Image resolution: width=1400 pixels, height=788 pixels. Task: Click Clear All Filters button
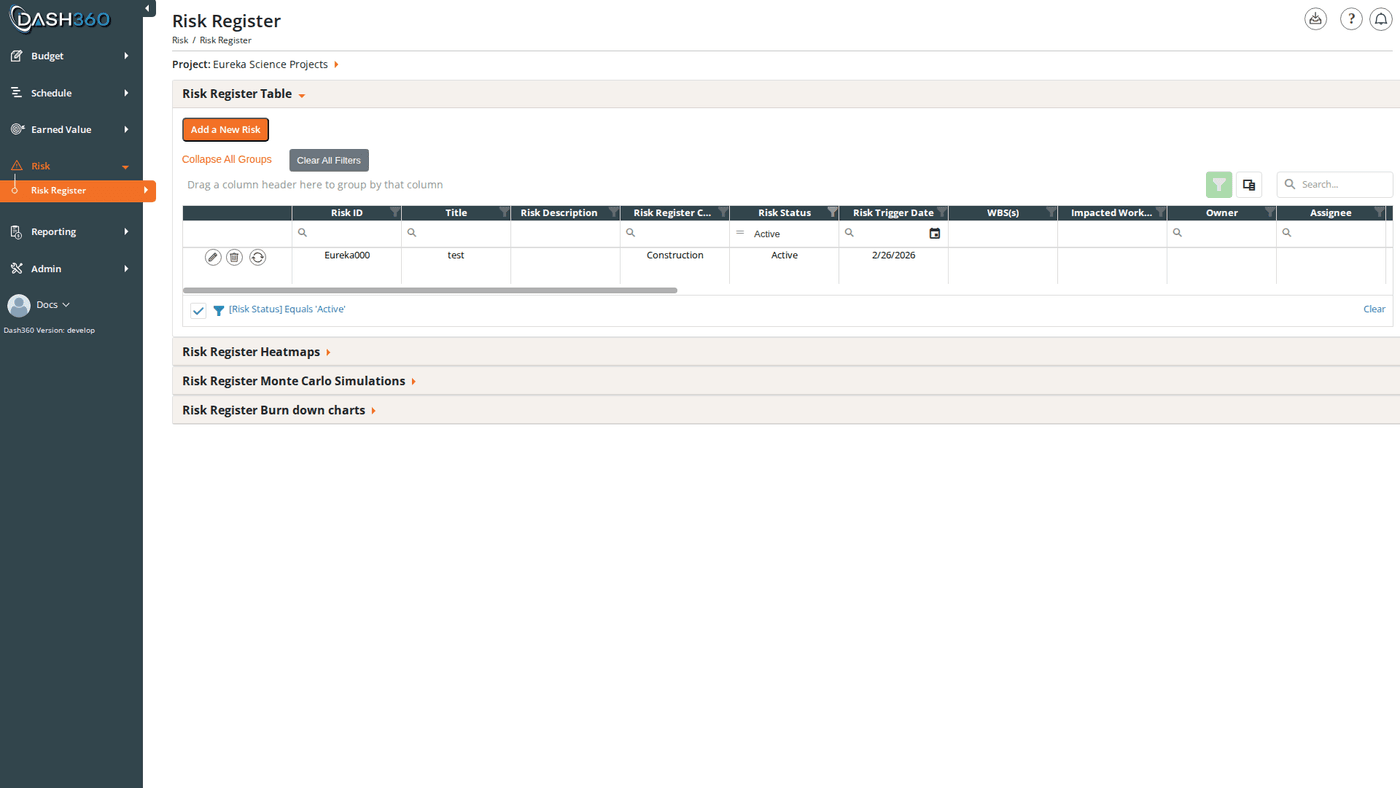329,160
